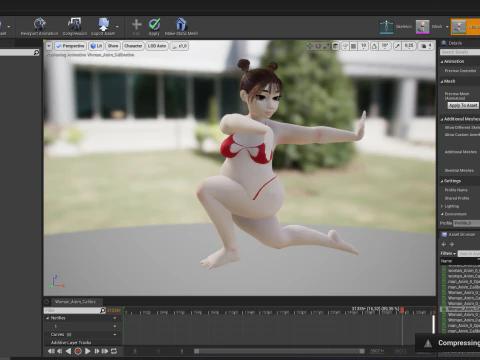The height and width of the screenshot is (360, 480).
Task: Jump to the animation start
Action: pos(51,351)
